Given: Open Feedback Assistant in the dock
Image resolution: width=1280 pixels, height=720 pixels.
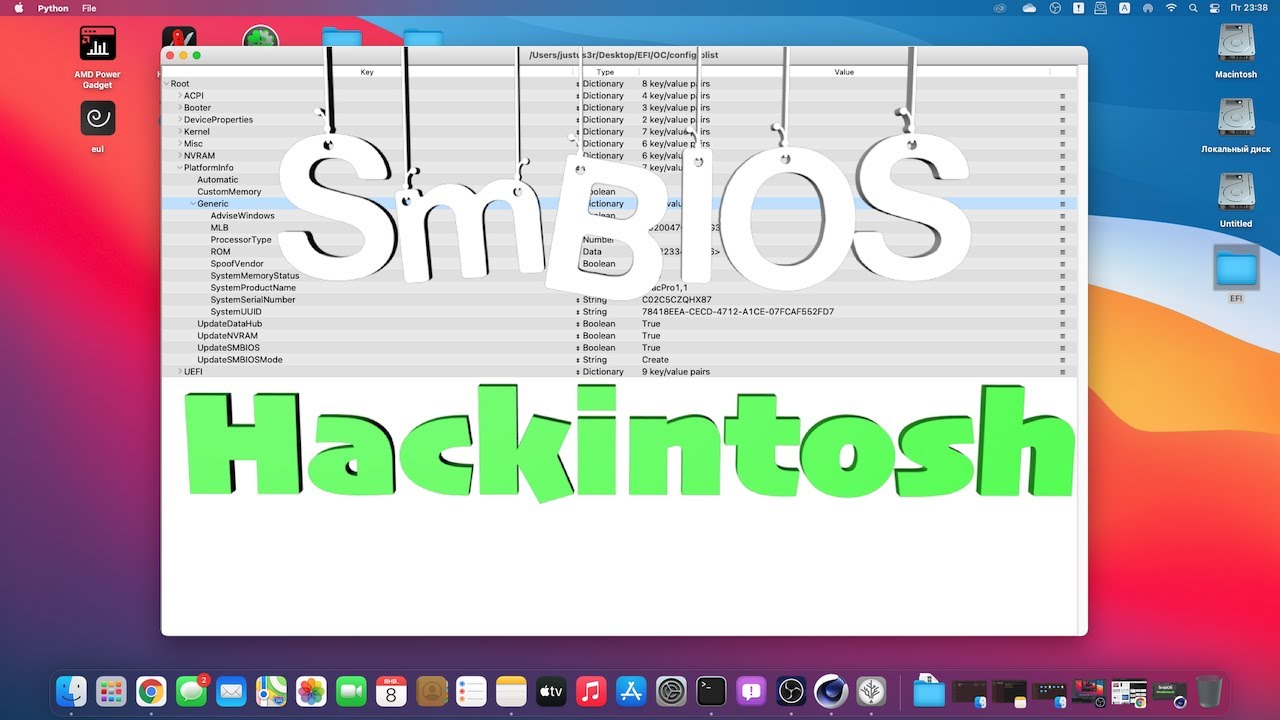Looking at the screenshot, I should [x=751, y=691].
